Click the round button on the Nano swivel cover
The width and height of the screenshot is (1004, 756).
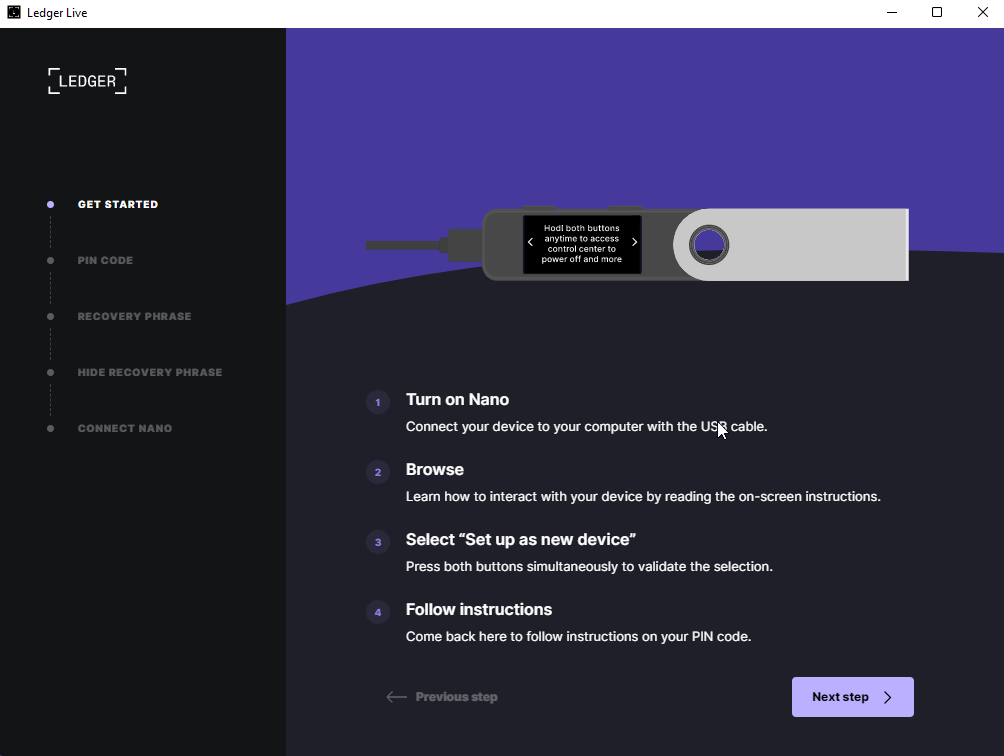pyautogui.click(x=709, y=244)
